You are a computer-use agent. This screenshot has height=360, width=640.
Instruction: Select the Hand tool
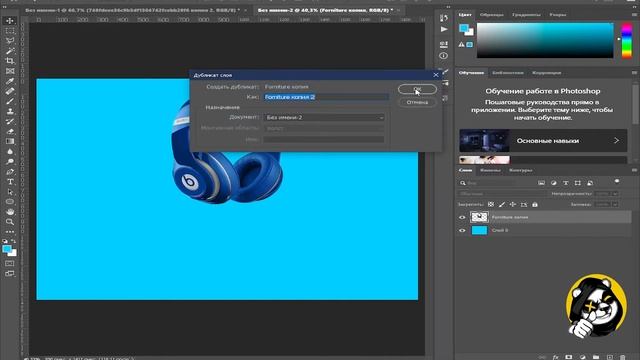click(x=10, y=212)
